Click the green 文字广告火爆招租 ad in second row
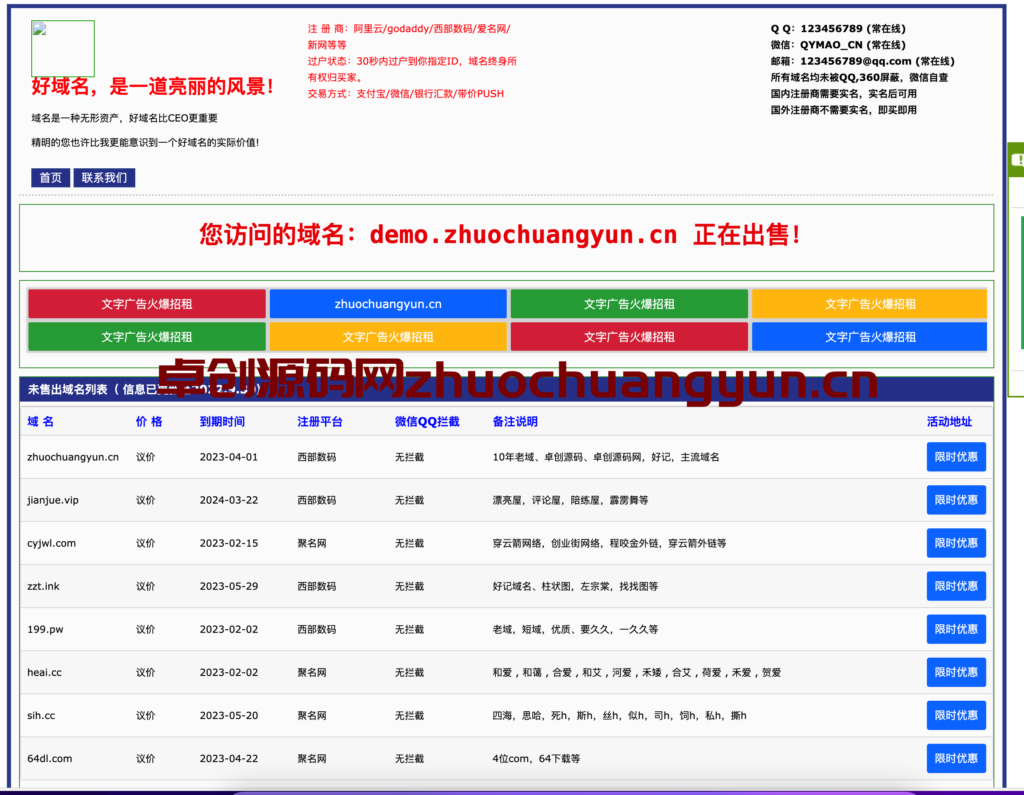Screen dimensions: 1024x795 click(147, 337)
